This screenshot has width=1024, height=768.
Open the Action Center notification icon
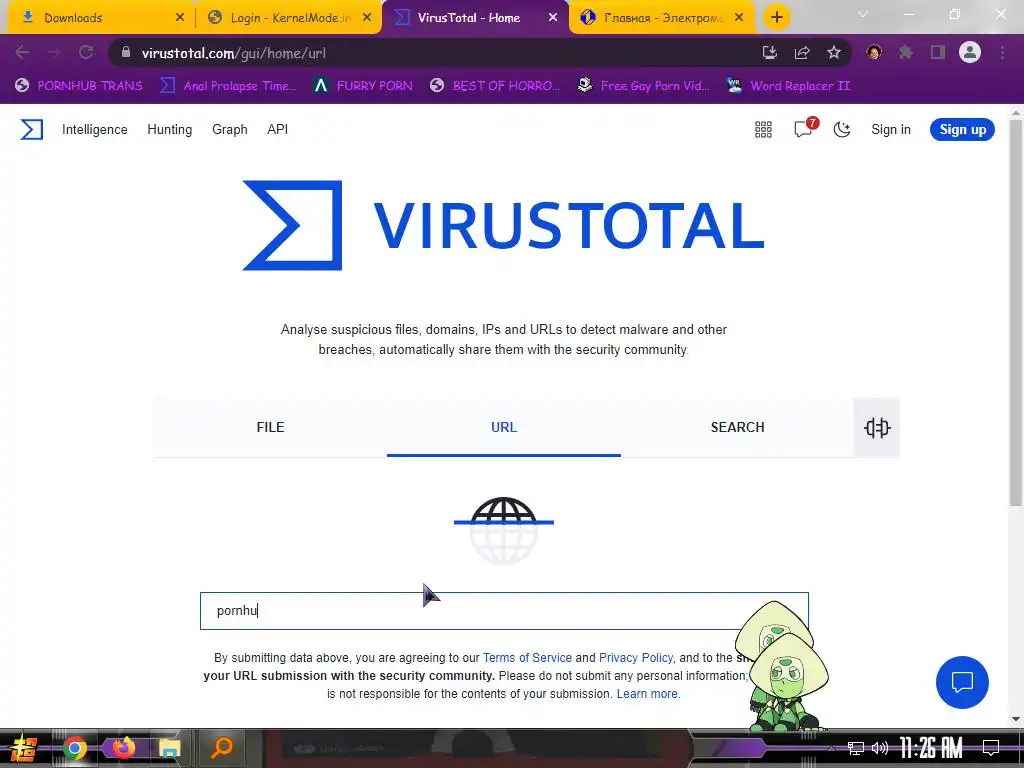coord(991,748)
